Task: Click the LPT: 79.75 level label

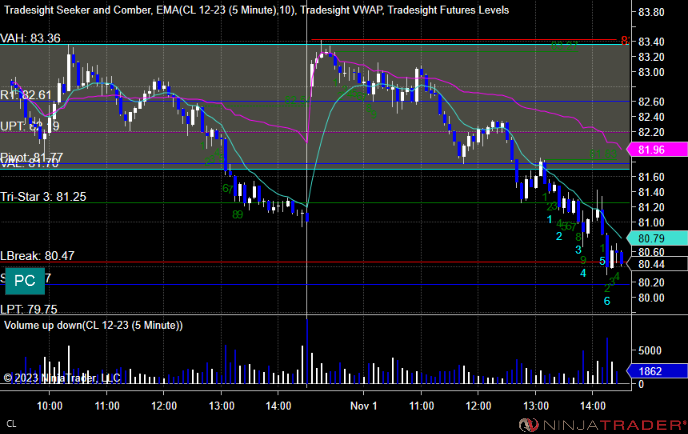Action: 29,309
